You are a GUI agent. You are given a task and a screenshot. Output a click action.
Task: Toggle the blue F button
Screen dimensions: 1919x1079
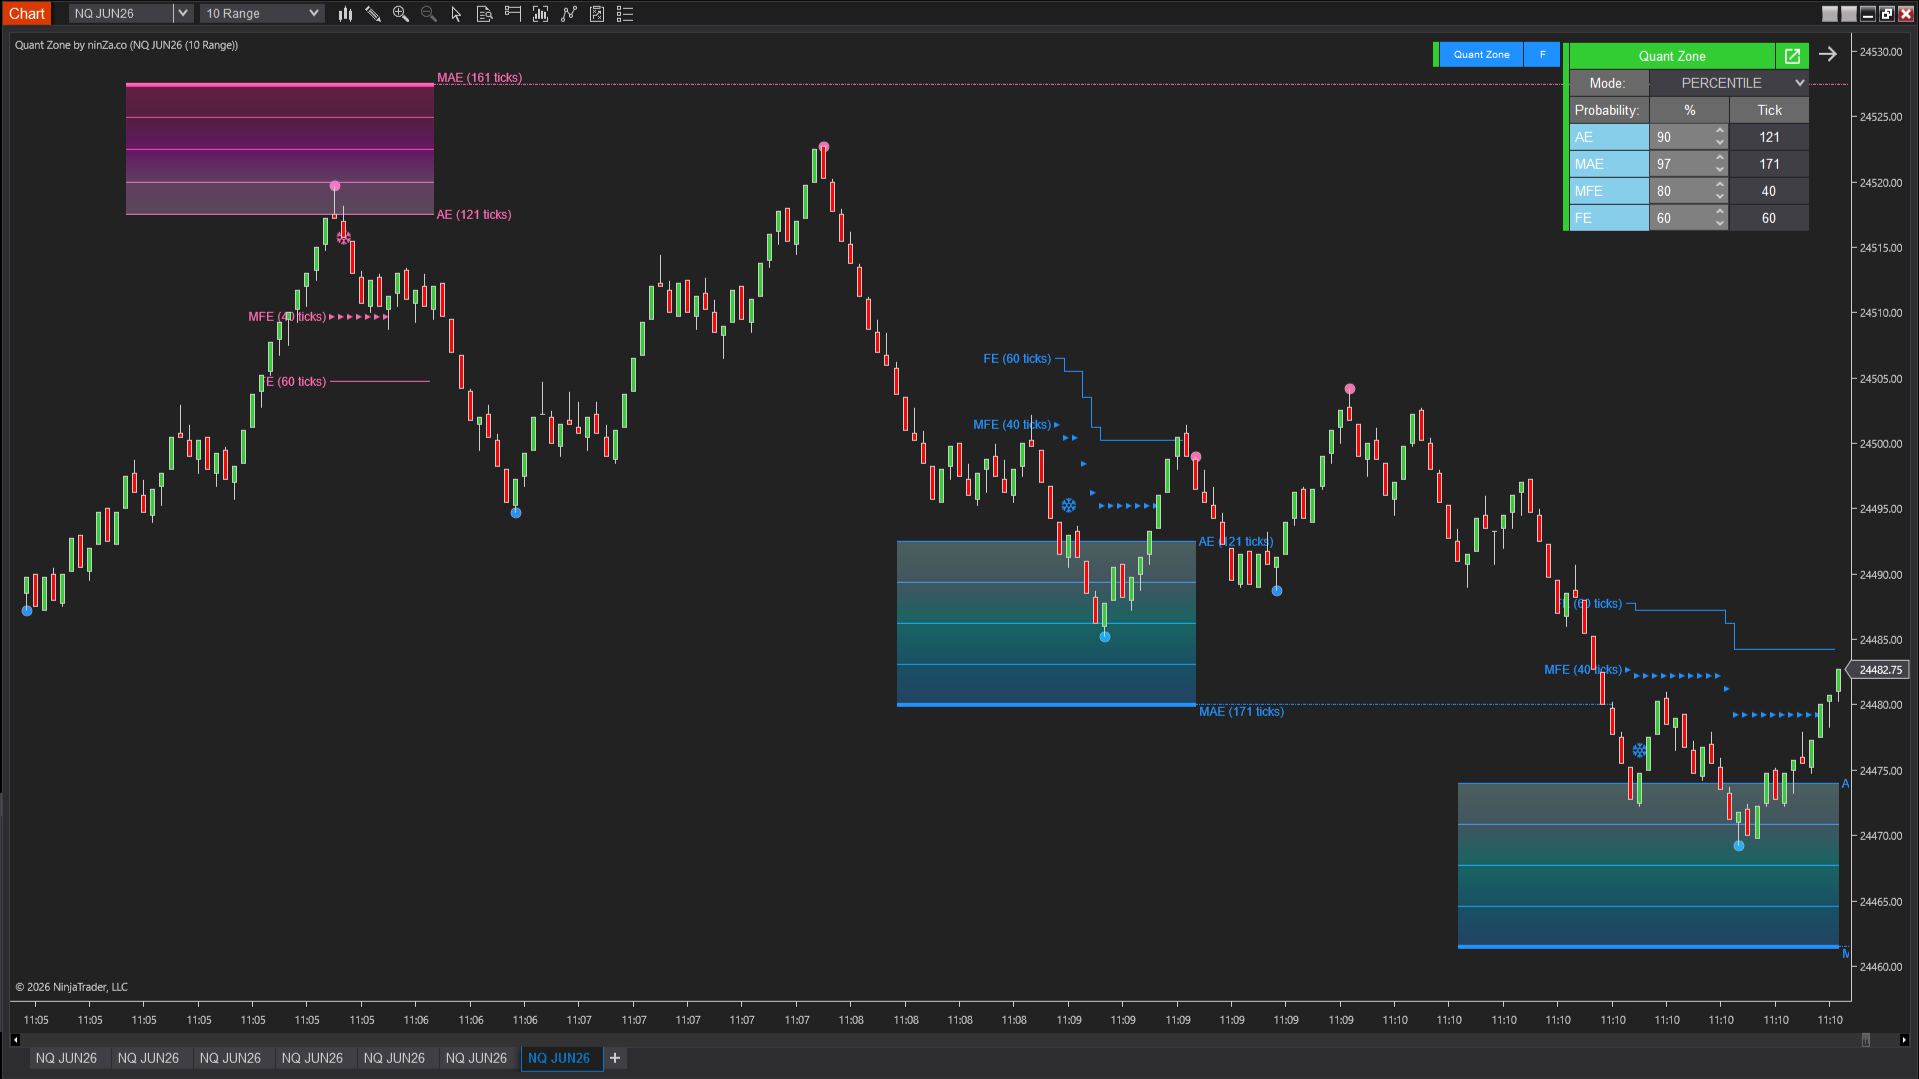pos(1542,55)
